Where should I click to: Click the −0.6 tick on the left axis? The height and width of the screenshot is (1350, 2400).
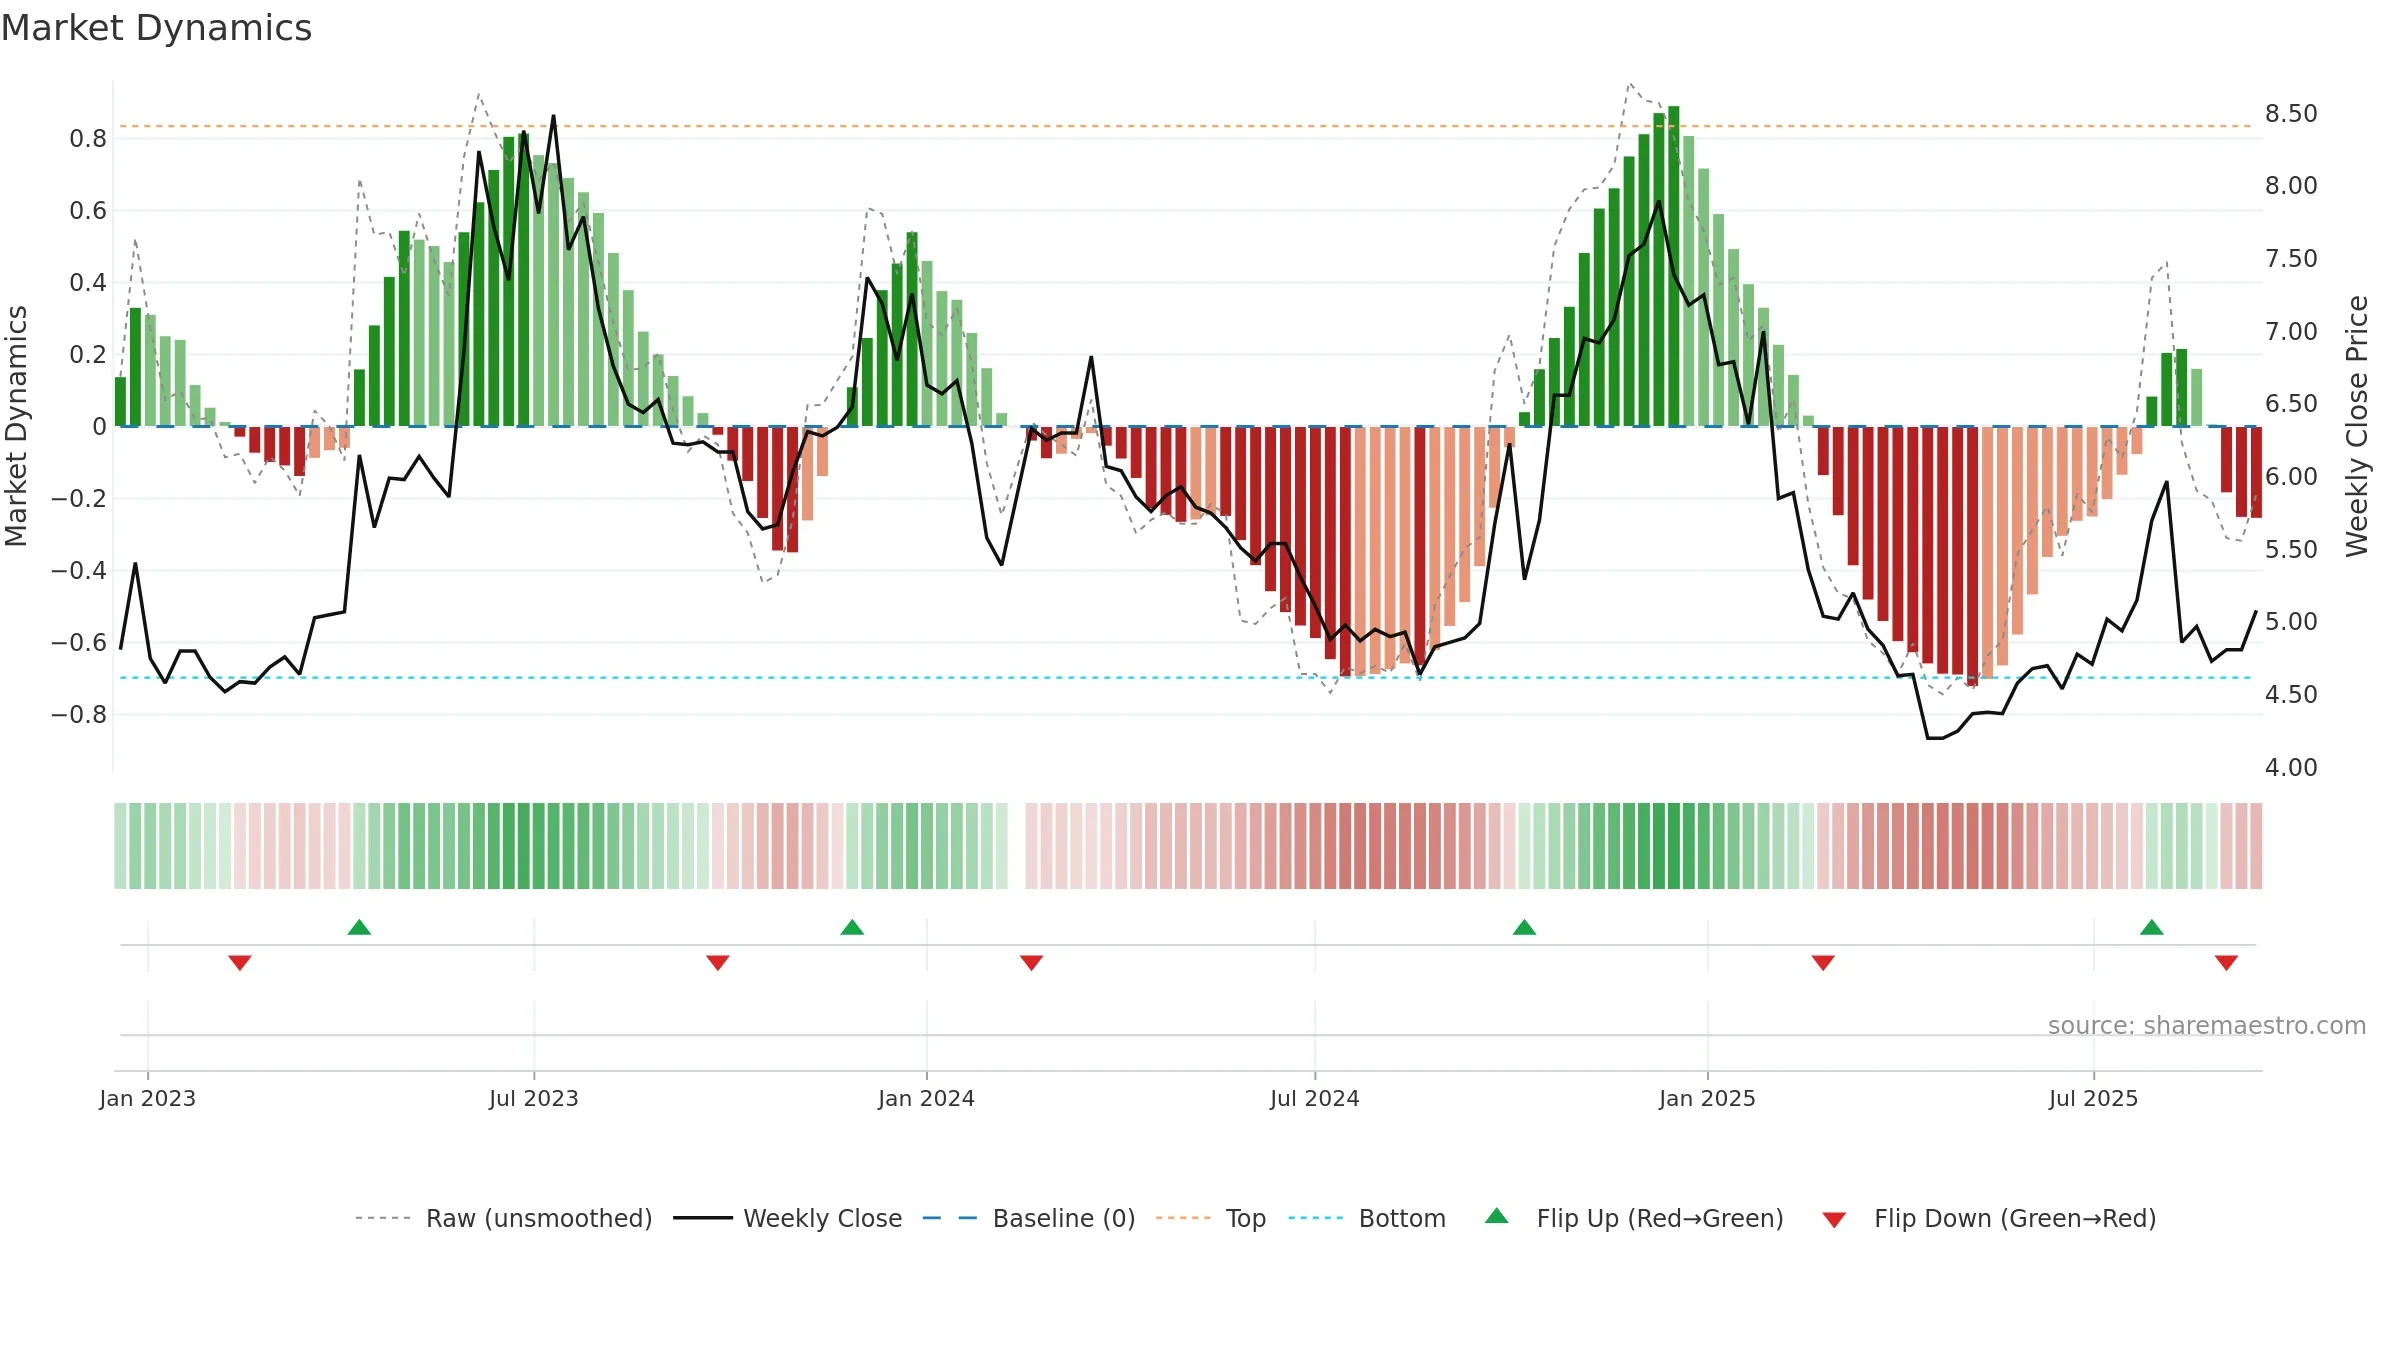[x=79, y=643]
